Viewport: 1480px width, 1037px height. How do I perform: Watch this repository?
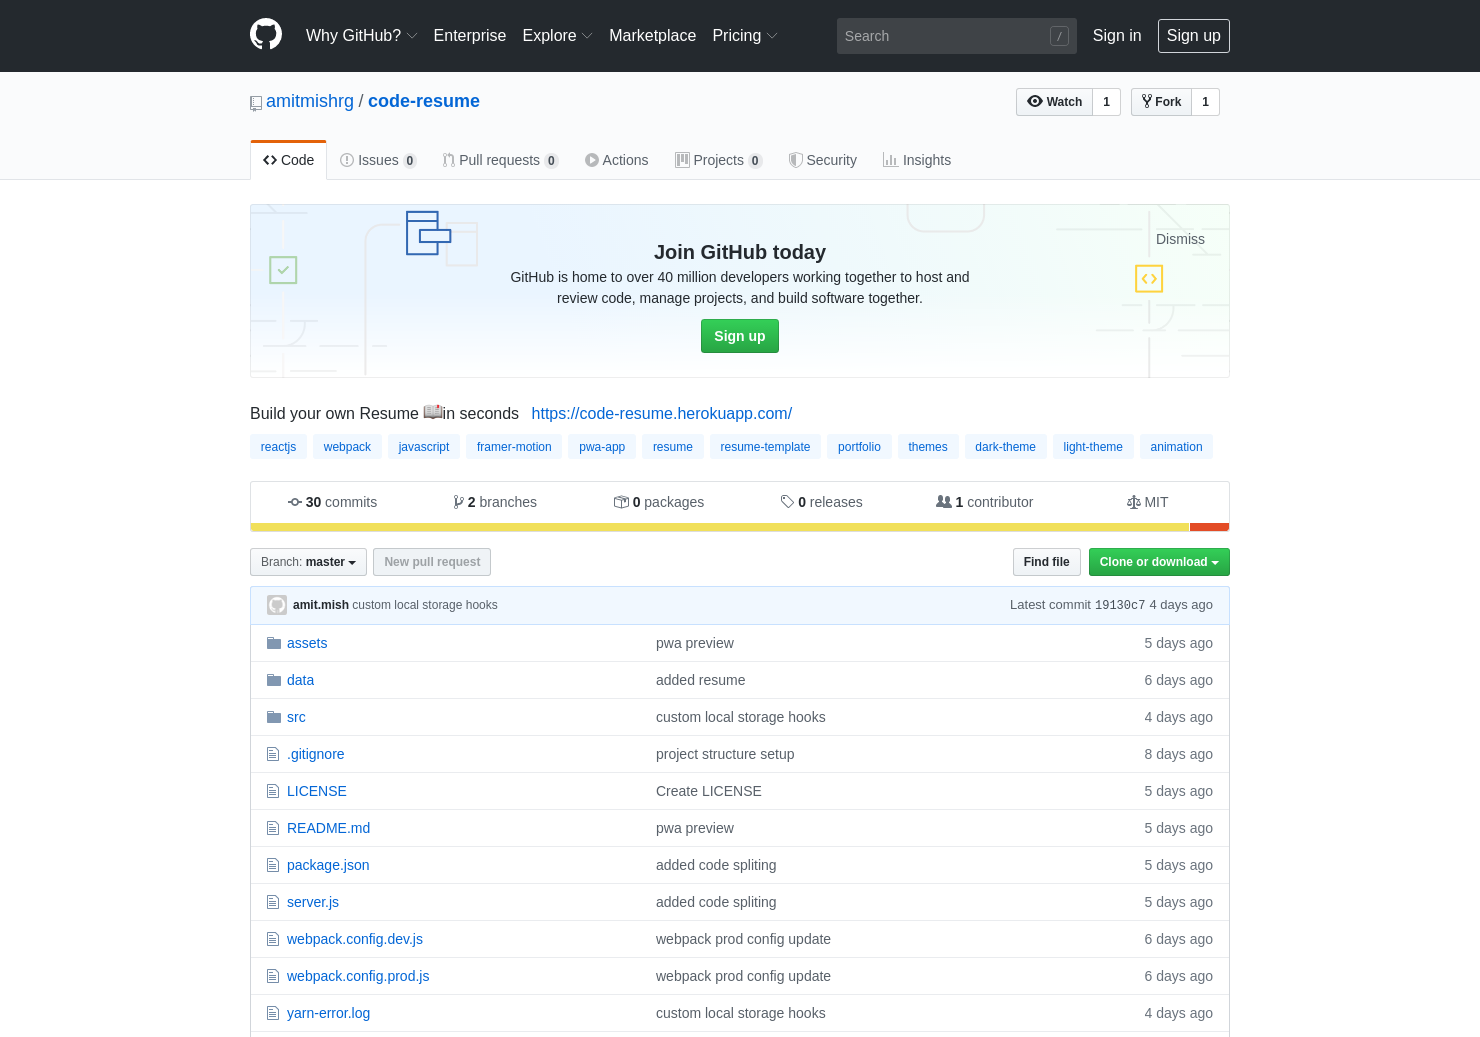click(x=1054, y=102)
